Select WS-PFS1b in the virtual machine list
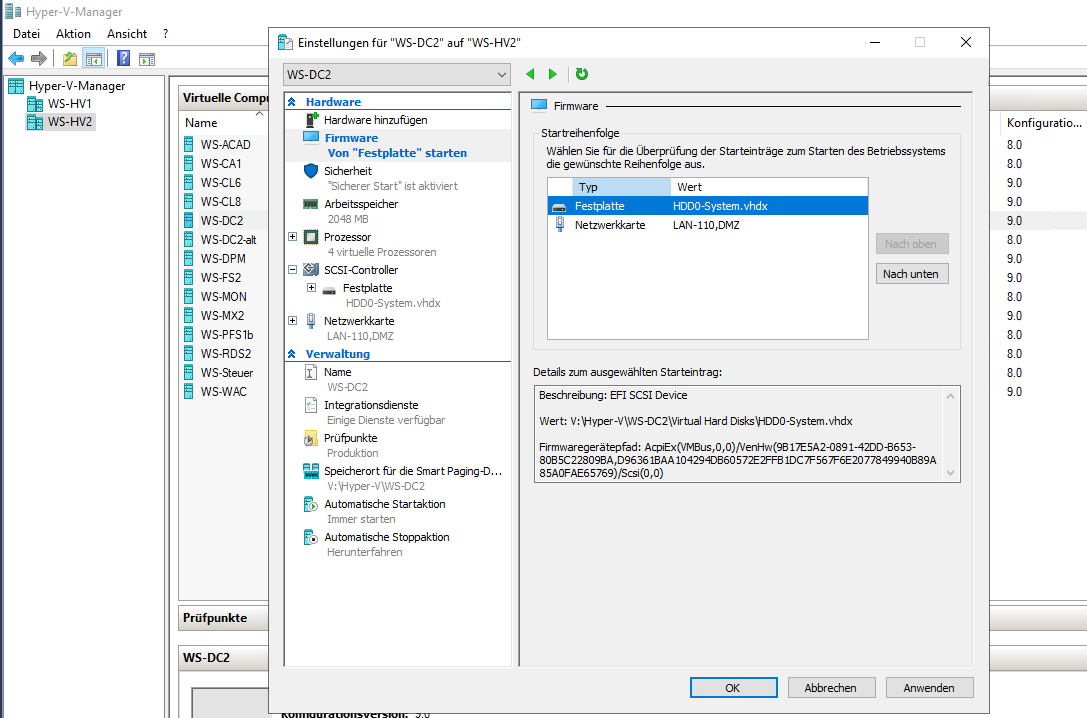Screen dimensions: 1087x718 227,335
